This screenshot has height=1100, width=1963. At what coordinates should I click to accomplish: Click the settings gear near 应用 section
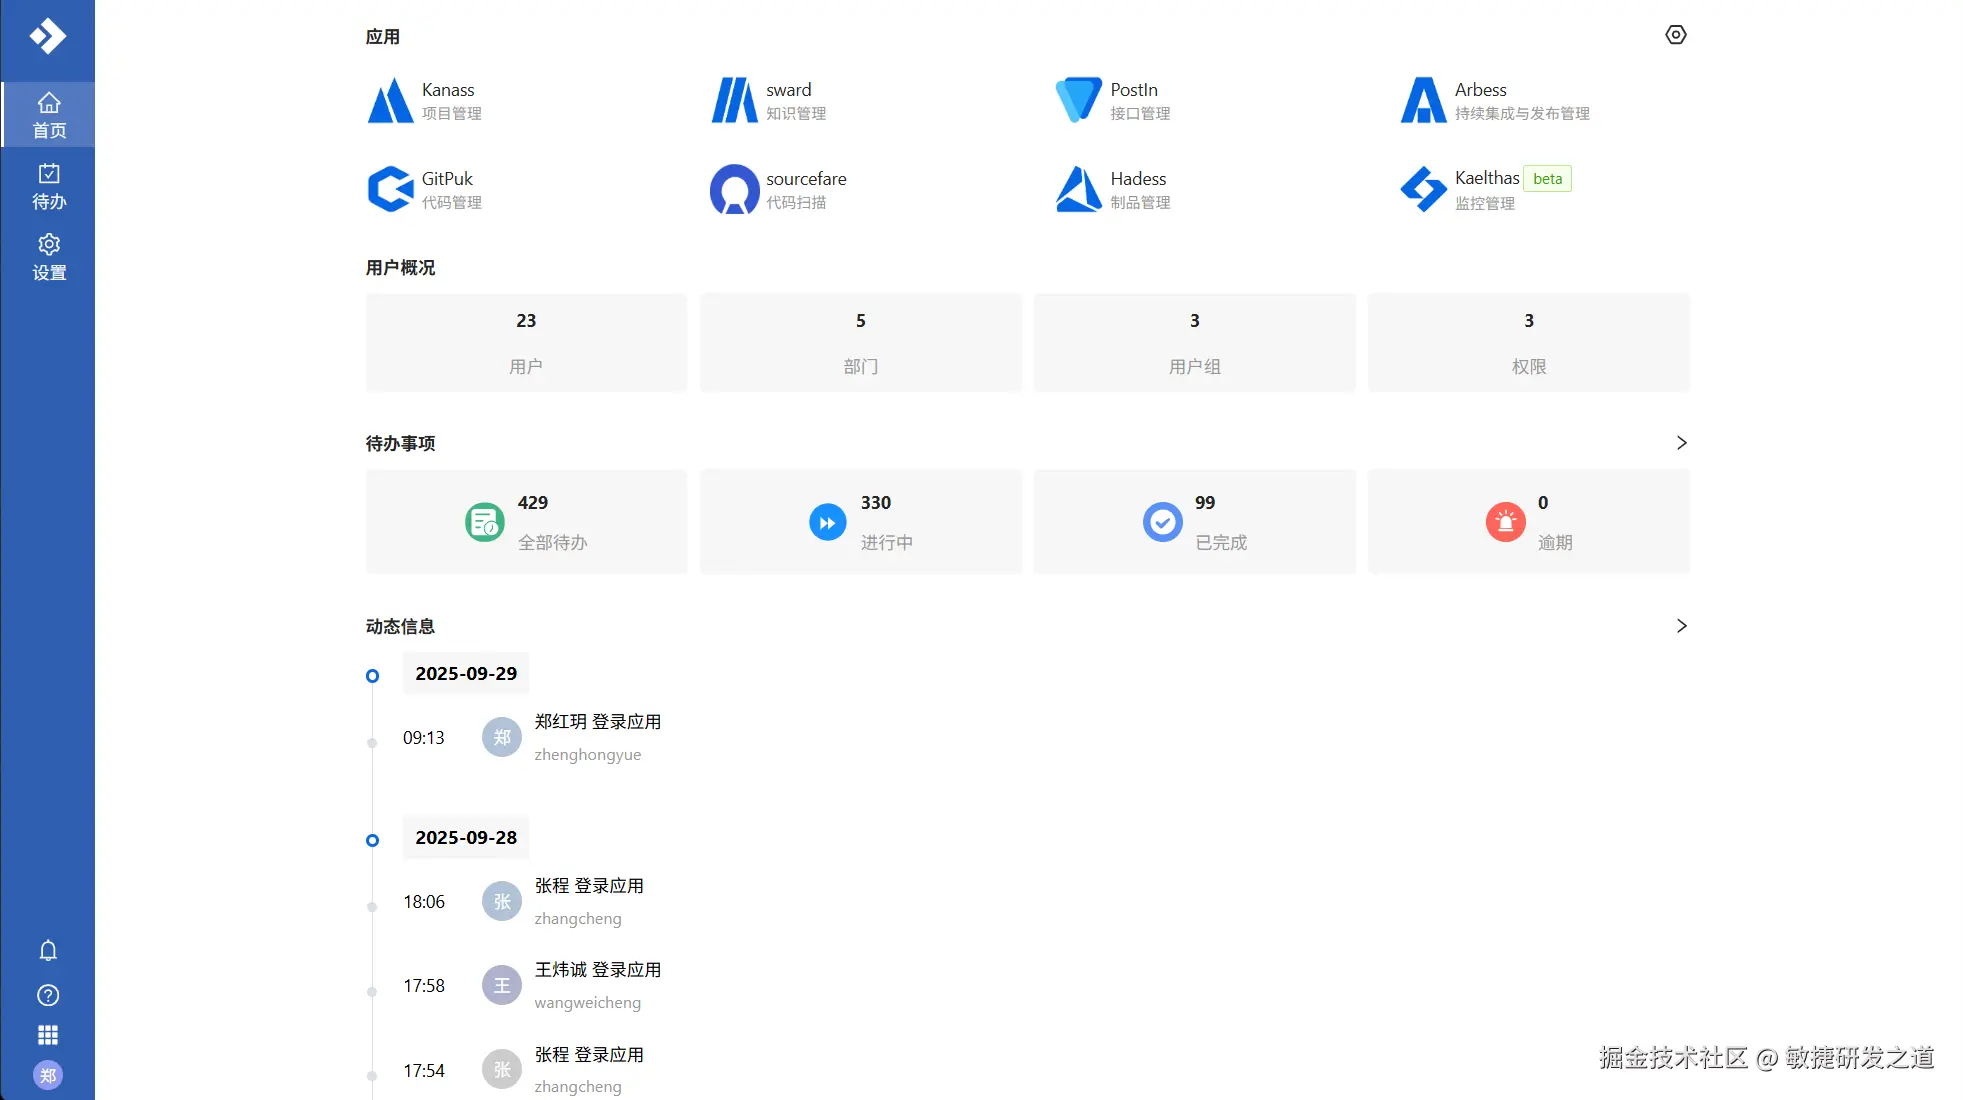[1676, 34]
